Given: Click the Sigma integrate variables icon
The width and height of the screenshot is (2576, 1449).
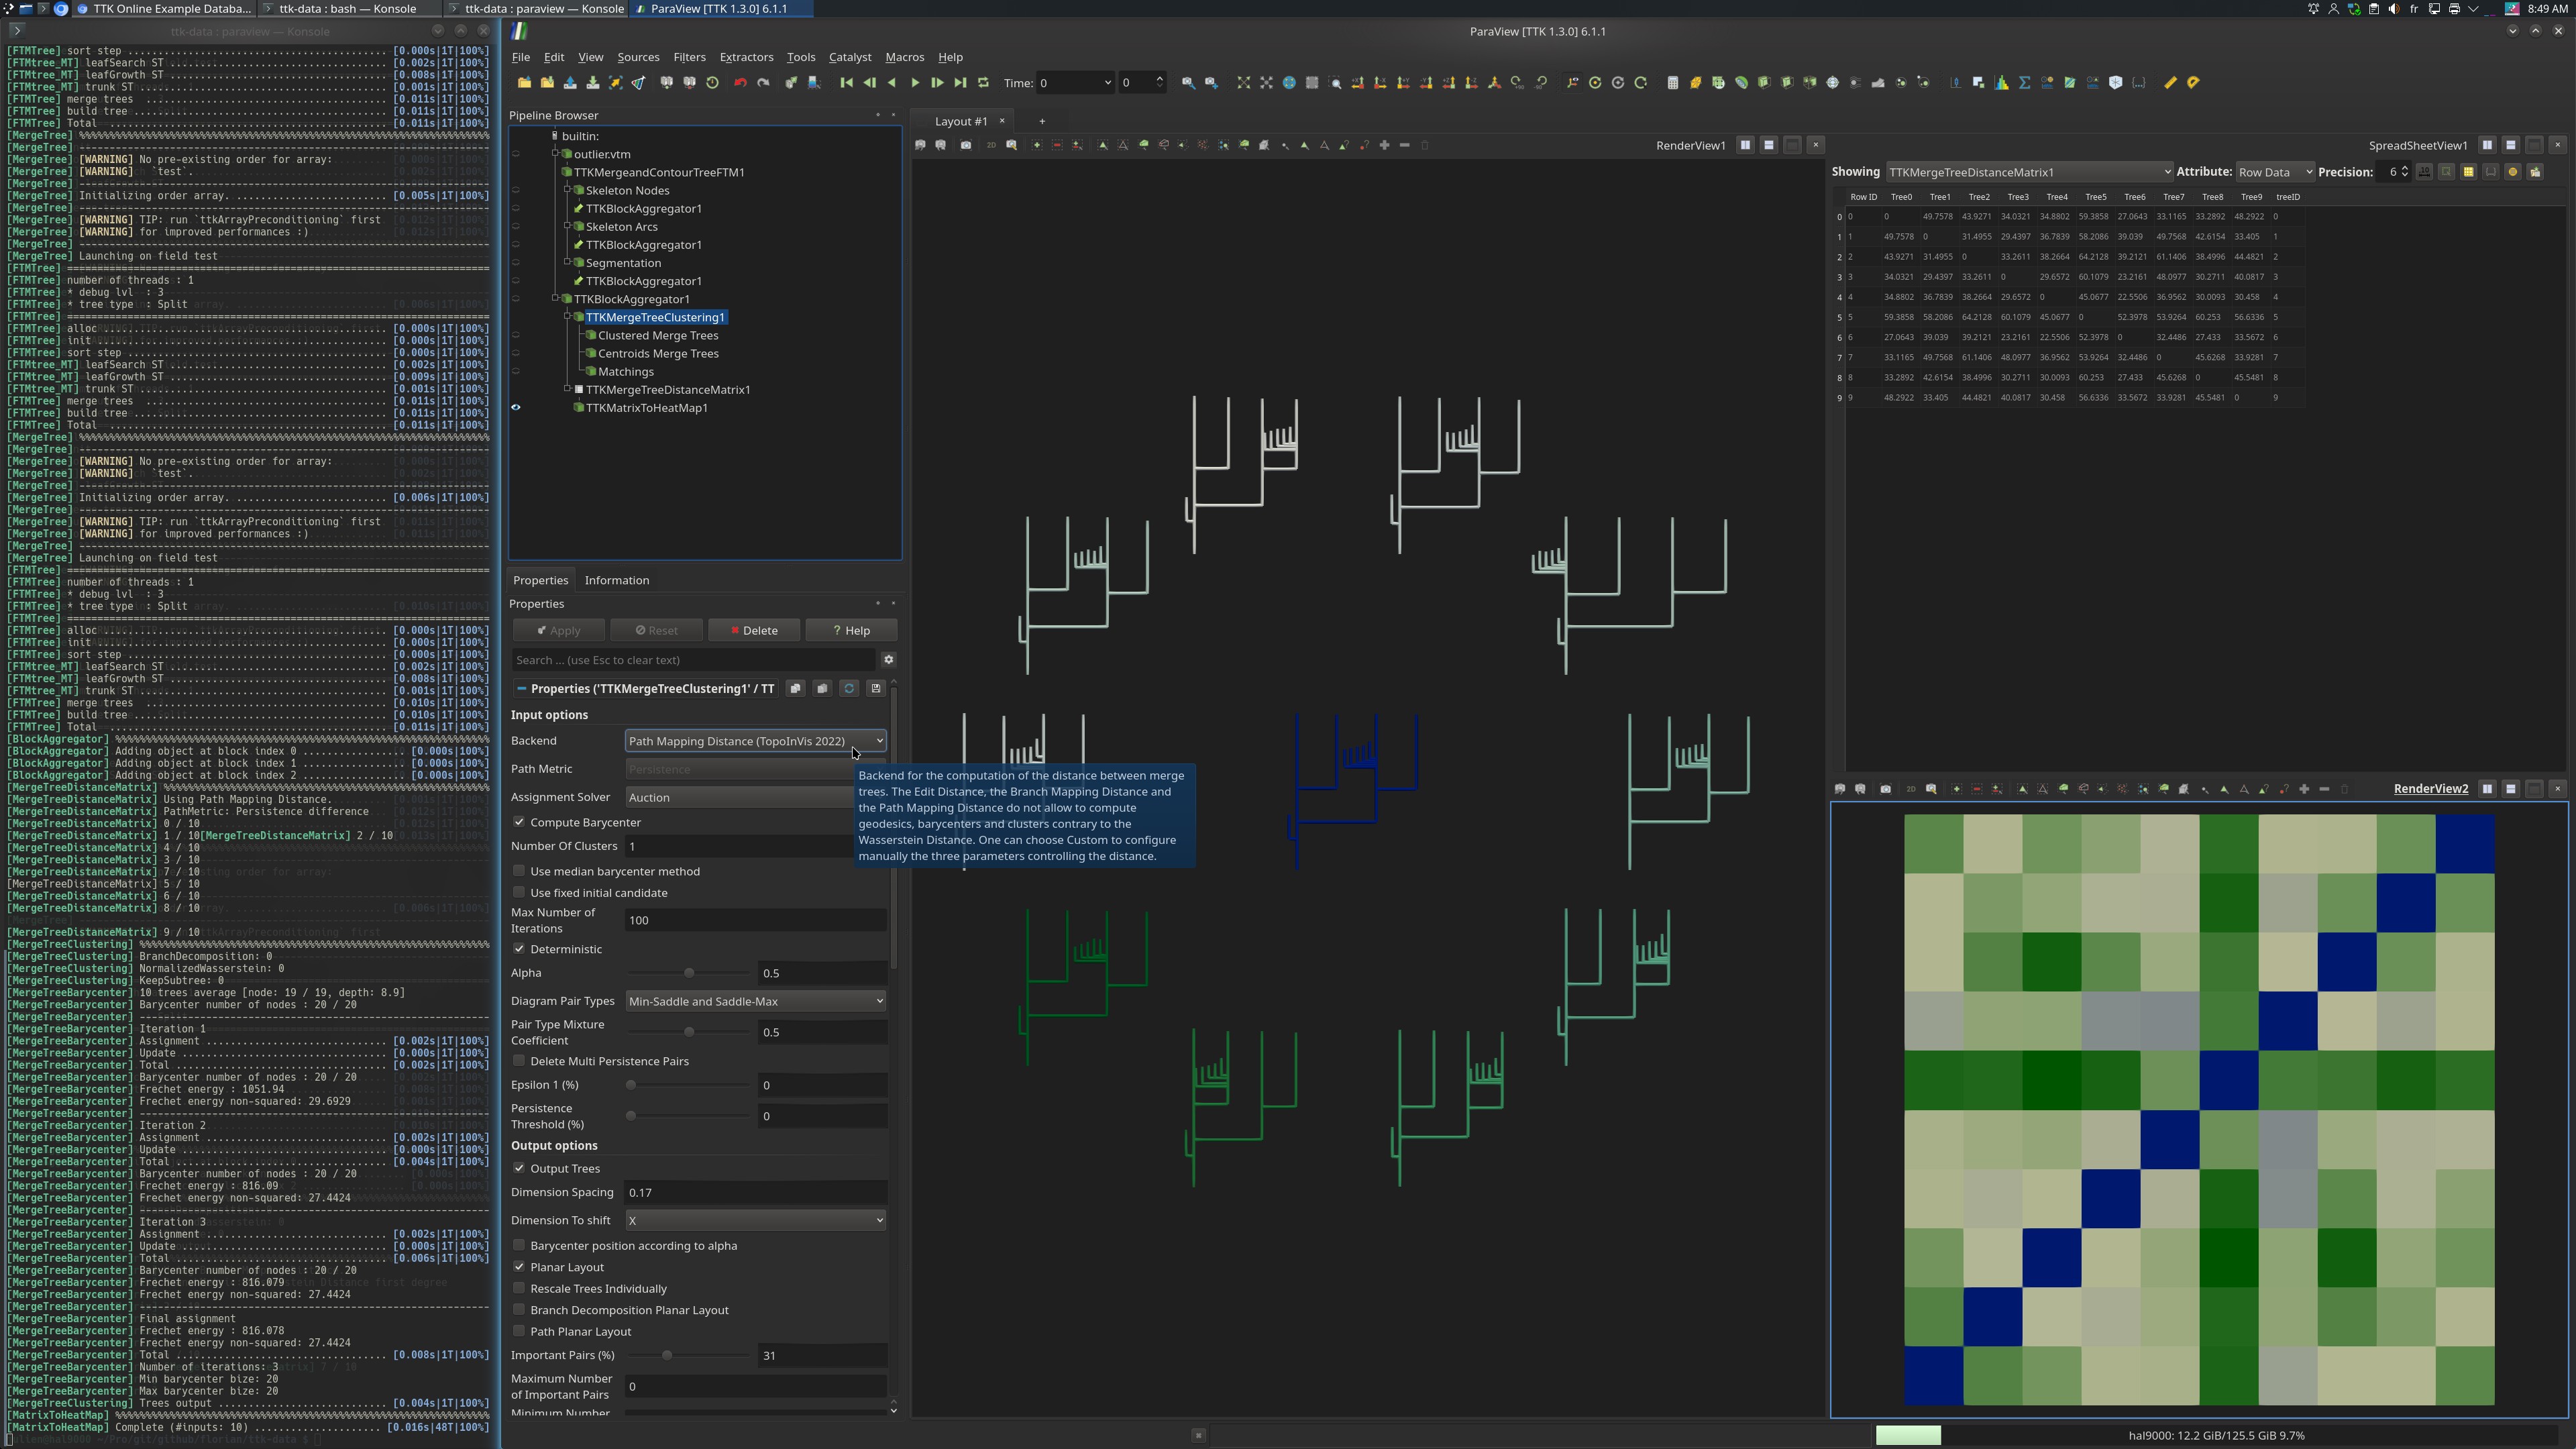Looking at the screenshot, I should point(2024,83).
